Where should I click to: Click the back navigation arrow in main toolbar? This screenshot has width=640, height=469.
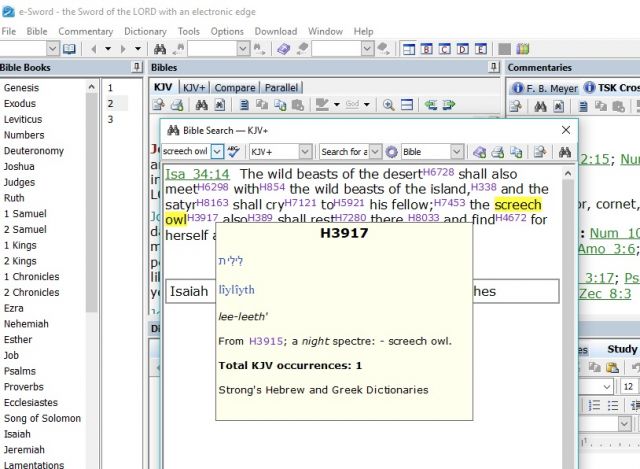click(x=94, y=49)
